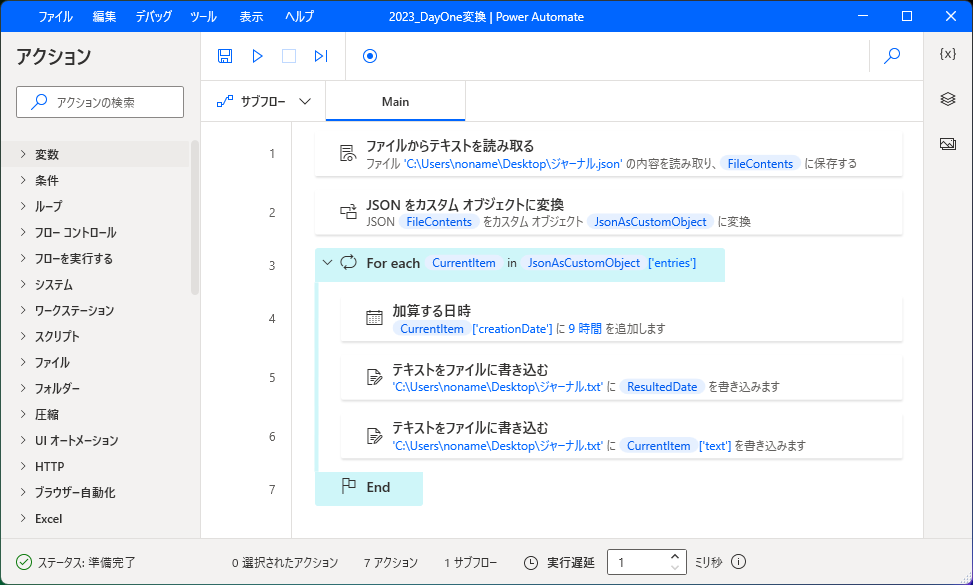Increase run delay with up arrow
This screenshot has width=973, height=585.
click(676, 556)
